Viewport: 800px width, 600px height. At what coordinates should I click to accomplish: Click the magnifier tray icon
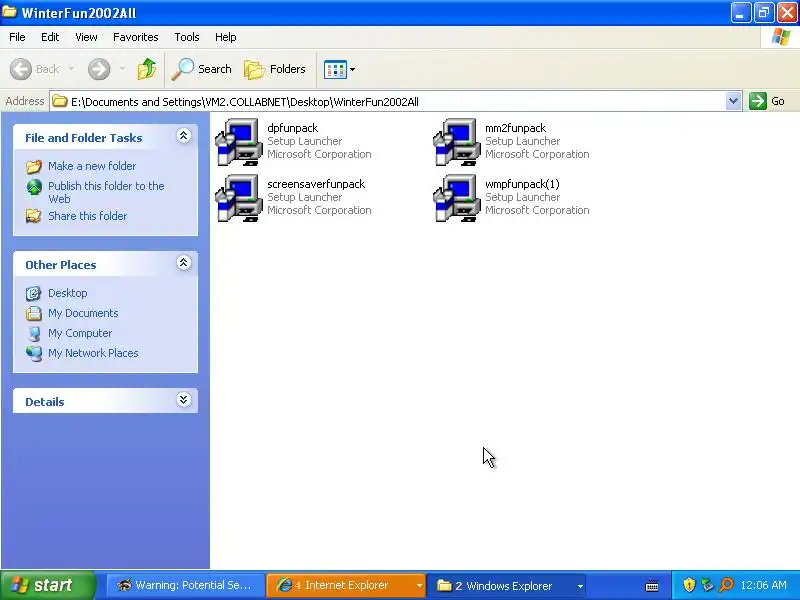(x=726, y=585)
